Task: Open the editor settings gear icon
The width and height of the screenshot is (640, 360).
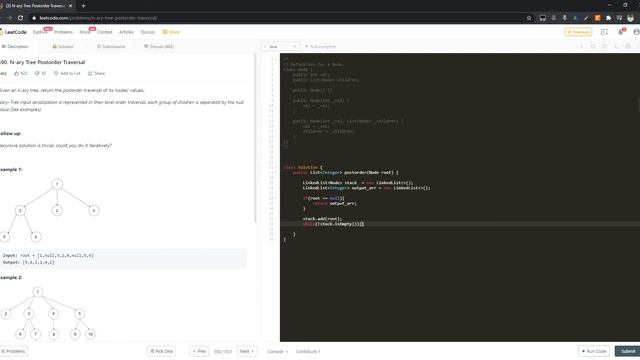Action: [x=628, y=47]
